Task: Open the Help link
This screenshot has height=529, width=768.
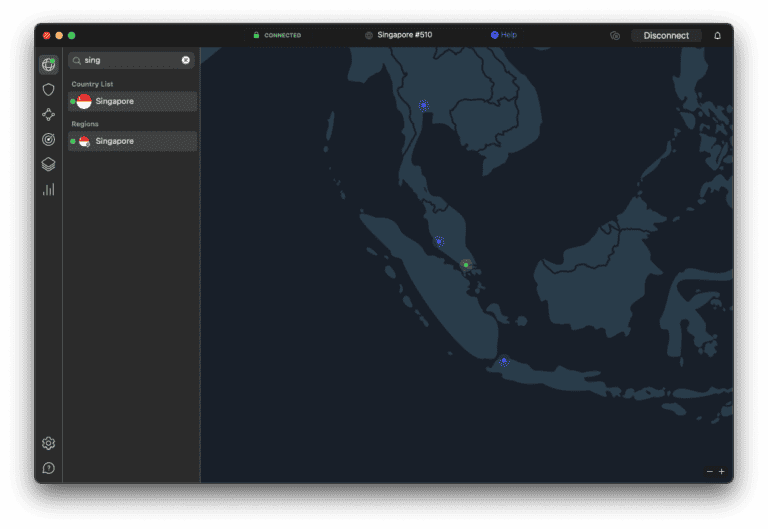Action: [x=504, y=35]
